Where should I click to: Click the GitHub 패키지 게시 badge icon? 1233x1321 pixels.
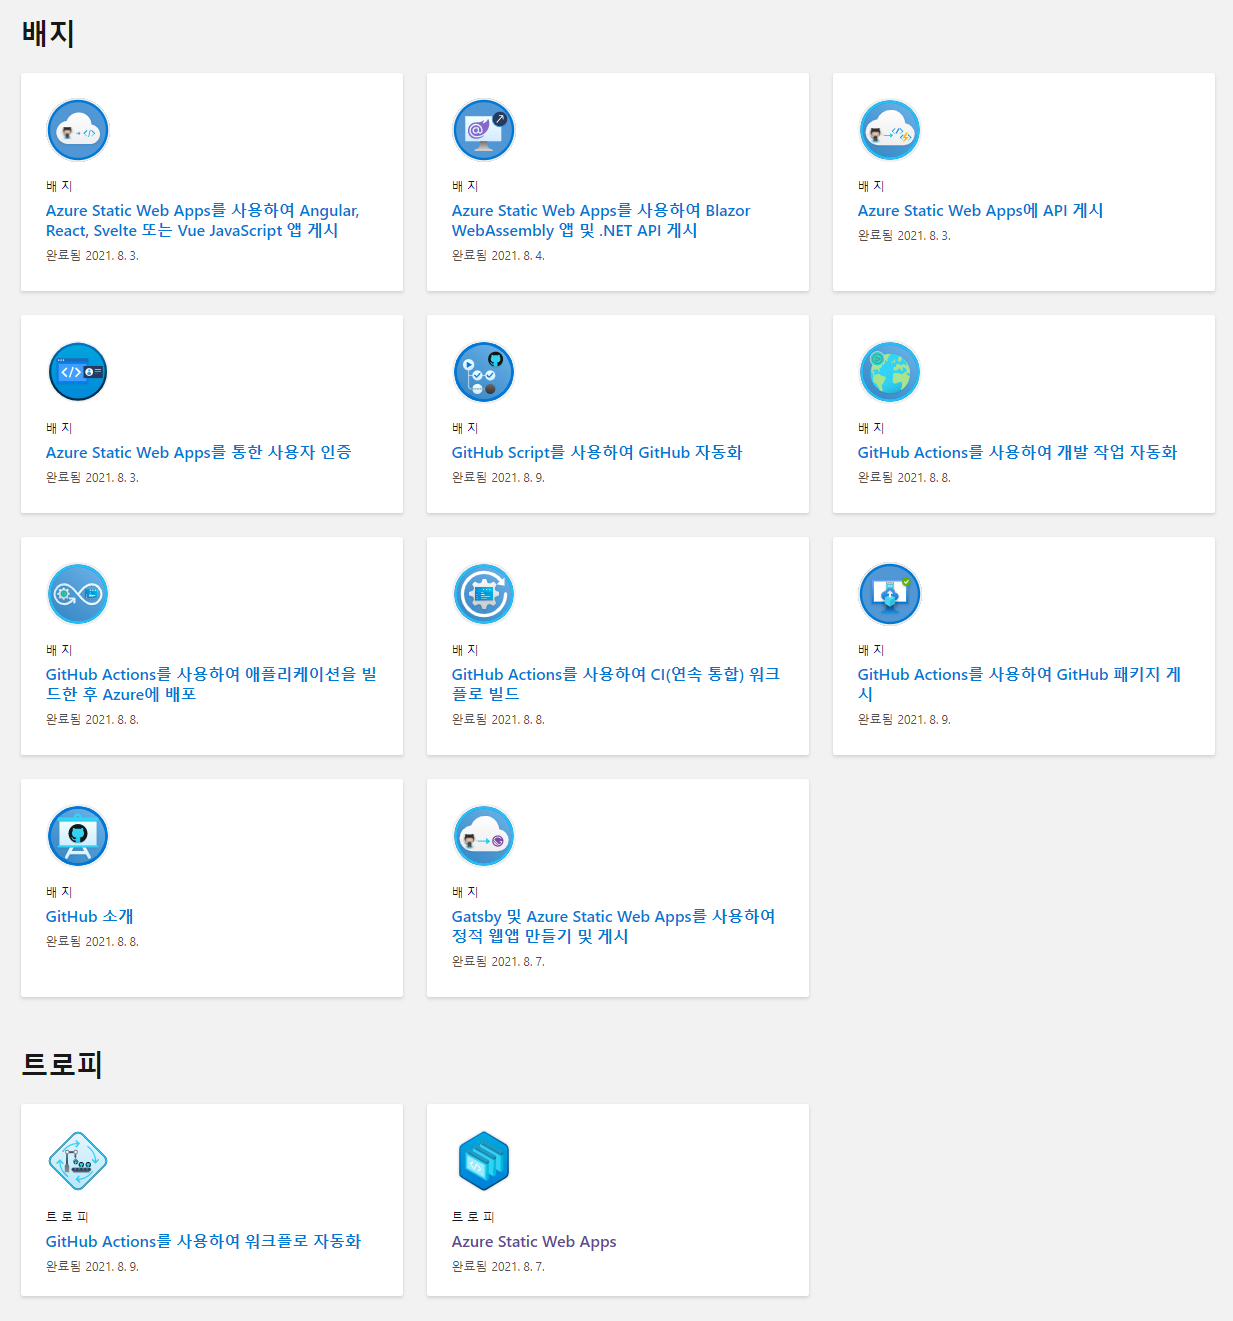890,594
